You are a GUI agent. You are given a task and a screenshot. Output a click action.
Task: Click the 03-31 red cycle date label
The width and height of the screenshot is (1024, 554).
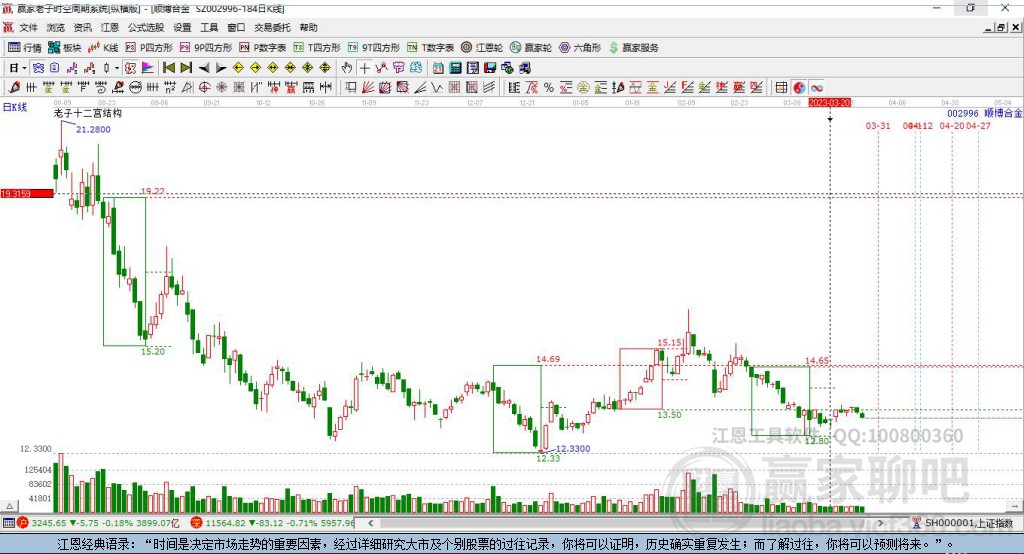pos(878,125)
